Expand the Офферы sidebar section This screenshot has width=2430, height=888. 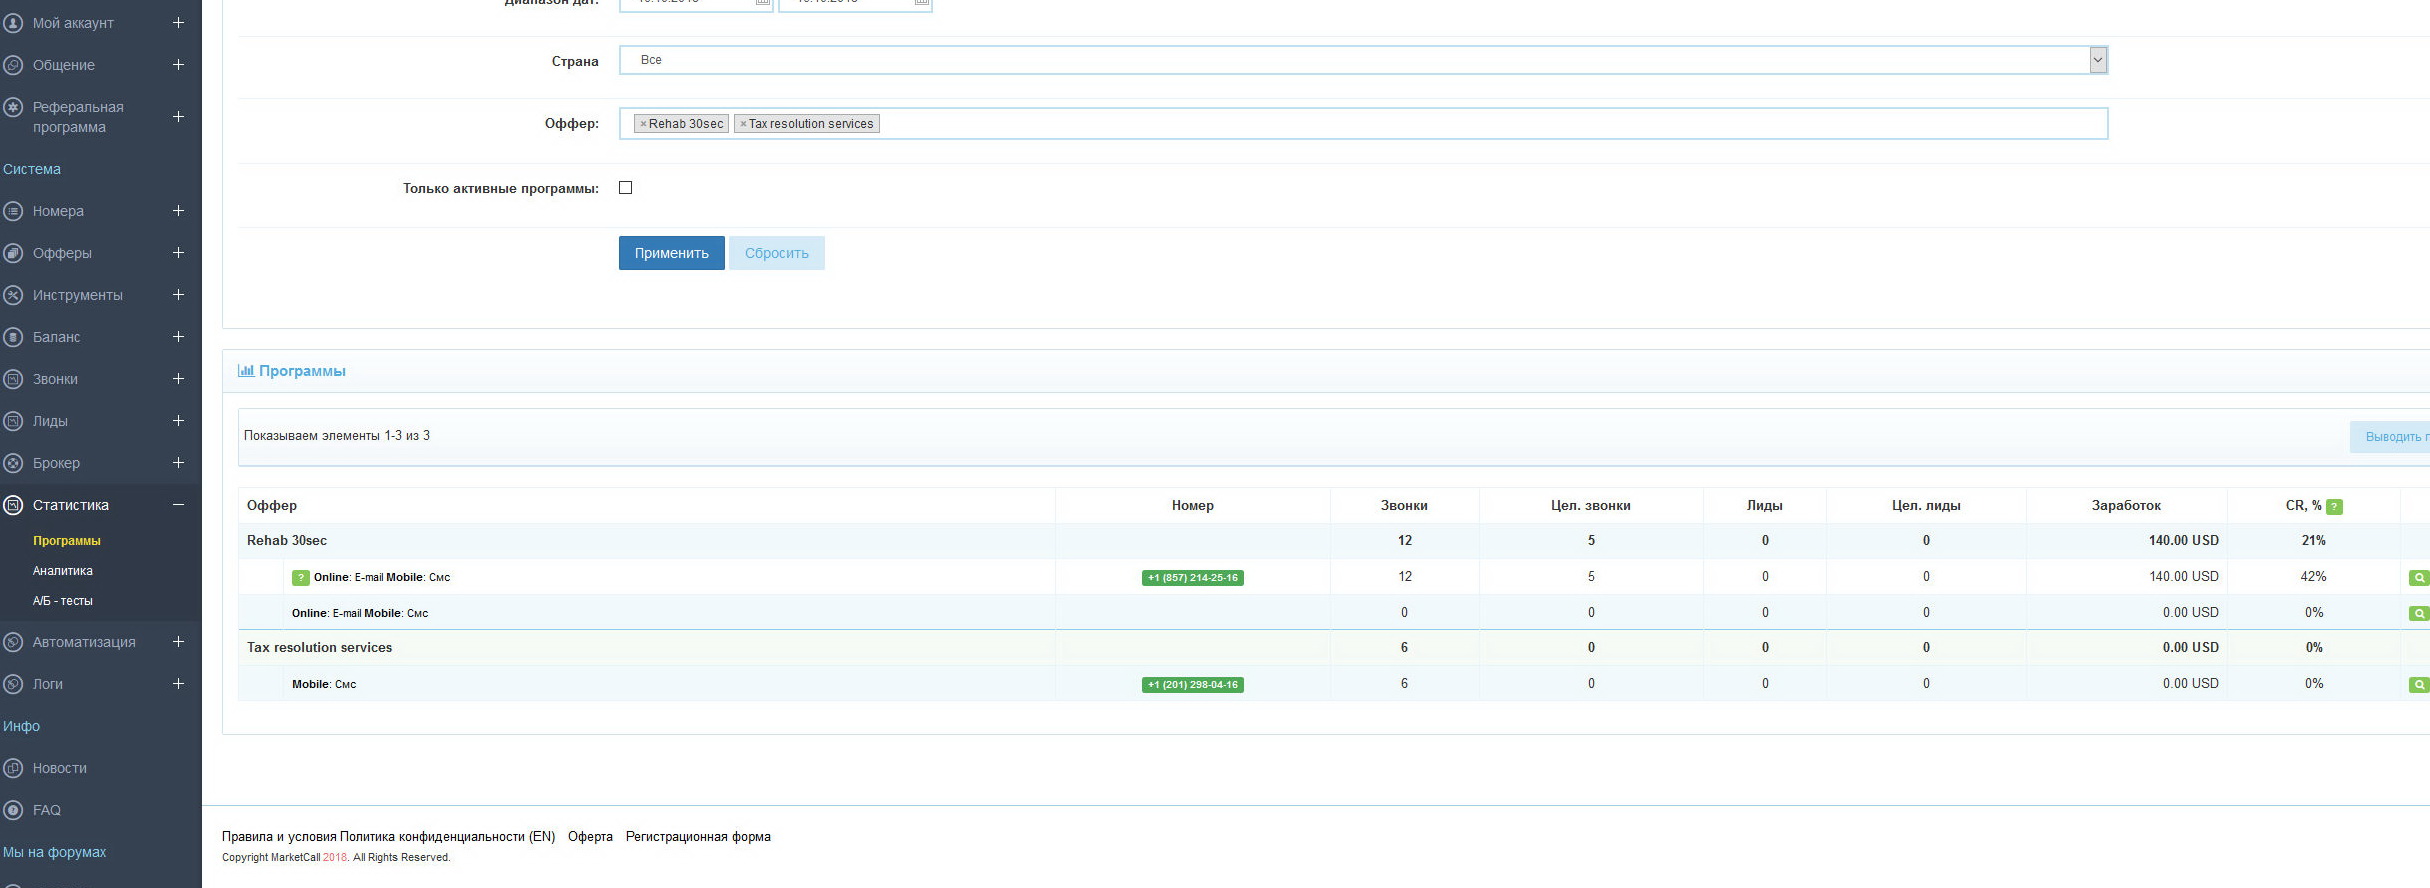click(178, 253)
